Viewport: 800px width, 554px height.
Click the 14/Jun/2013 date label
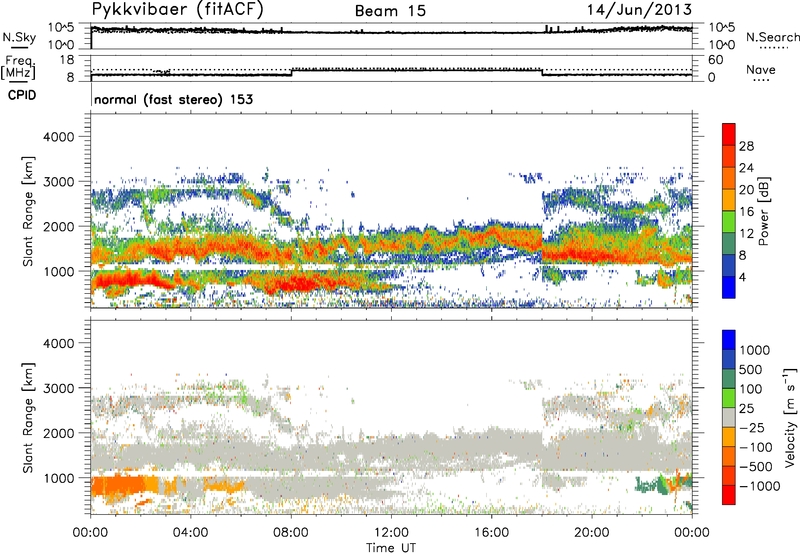click(639, 10)
